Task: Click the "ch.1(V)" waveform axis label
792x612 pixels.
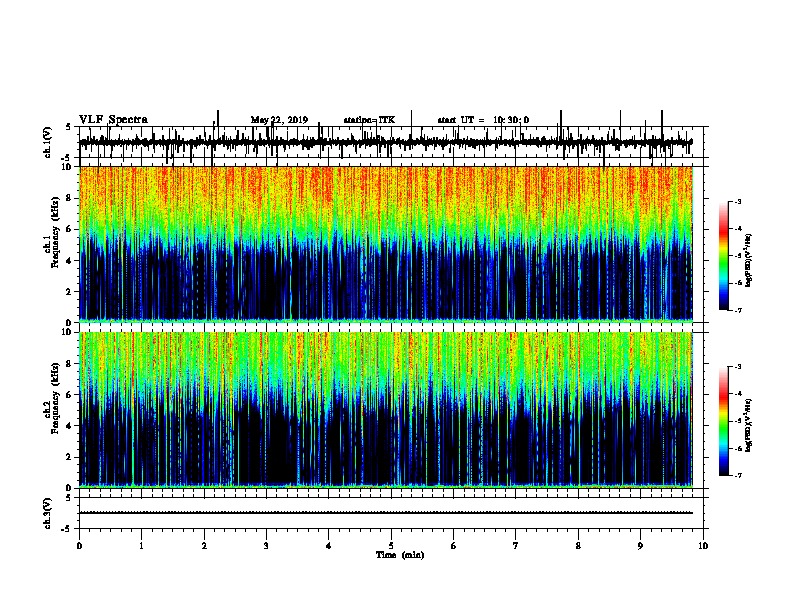Action: point(48,142)
